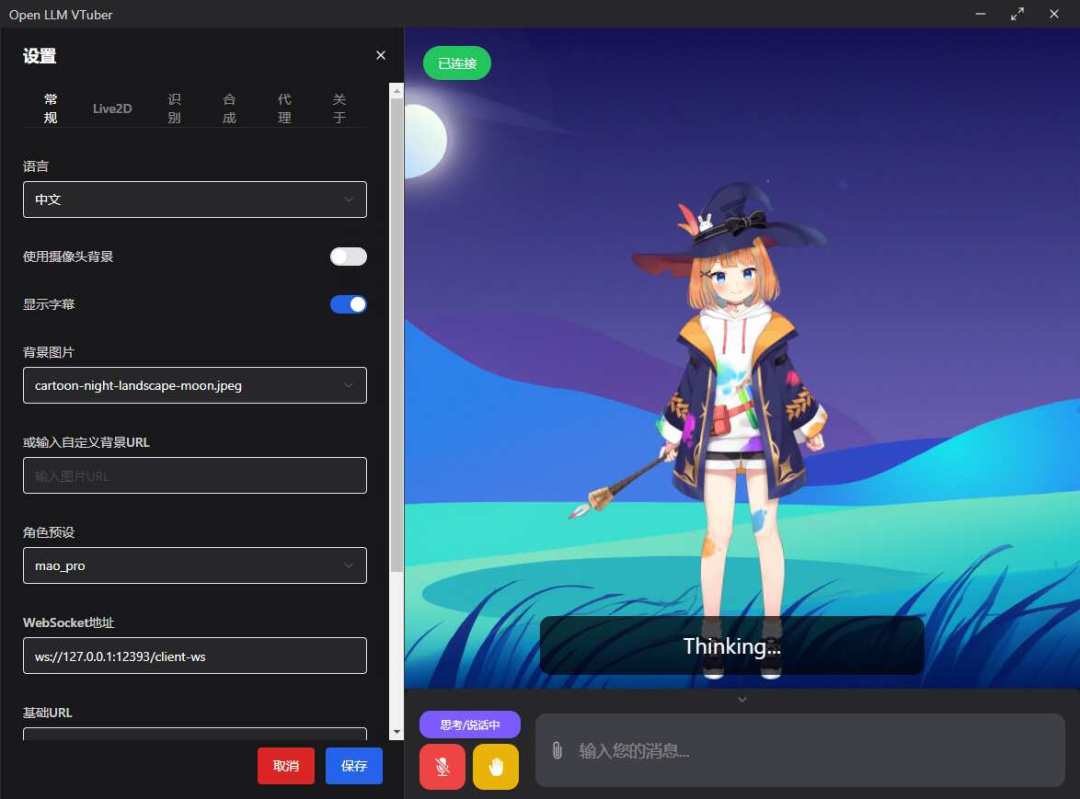This screenshot has width=1080, height=799.
Task: Click the red 取消 button
Action: click(x=286, y=766)
